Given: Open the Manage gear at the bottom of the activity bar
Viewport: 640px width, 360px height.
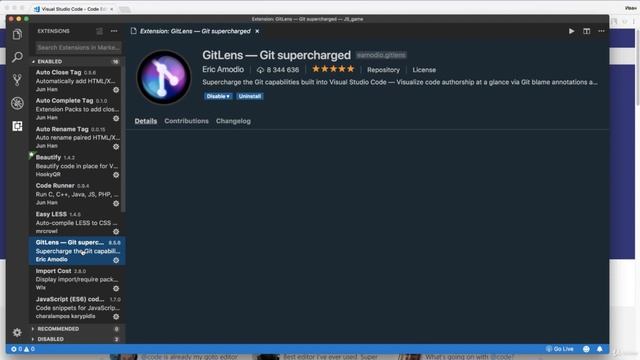Looking at the screenshot, I should click(x=17, y=333).
